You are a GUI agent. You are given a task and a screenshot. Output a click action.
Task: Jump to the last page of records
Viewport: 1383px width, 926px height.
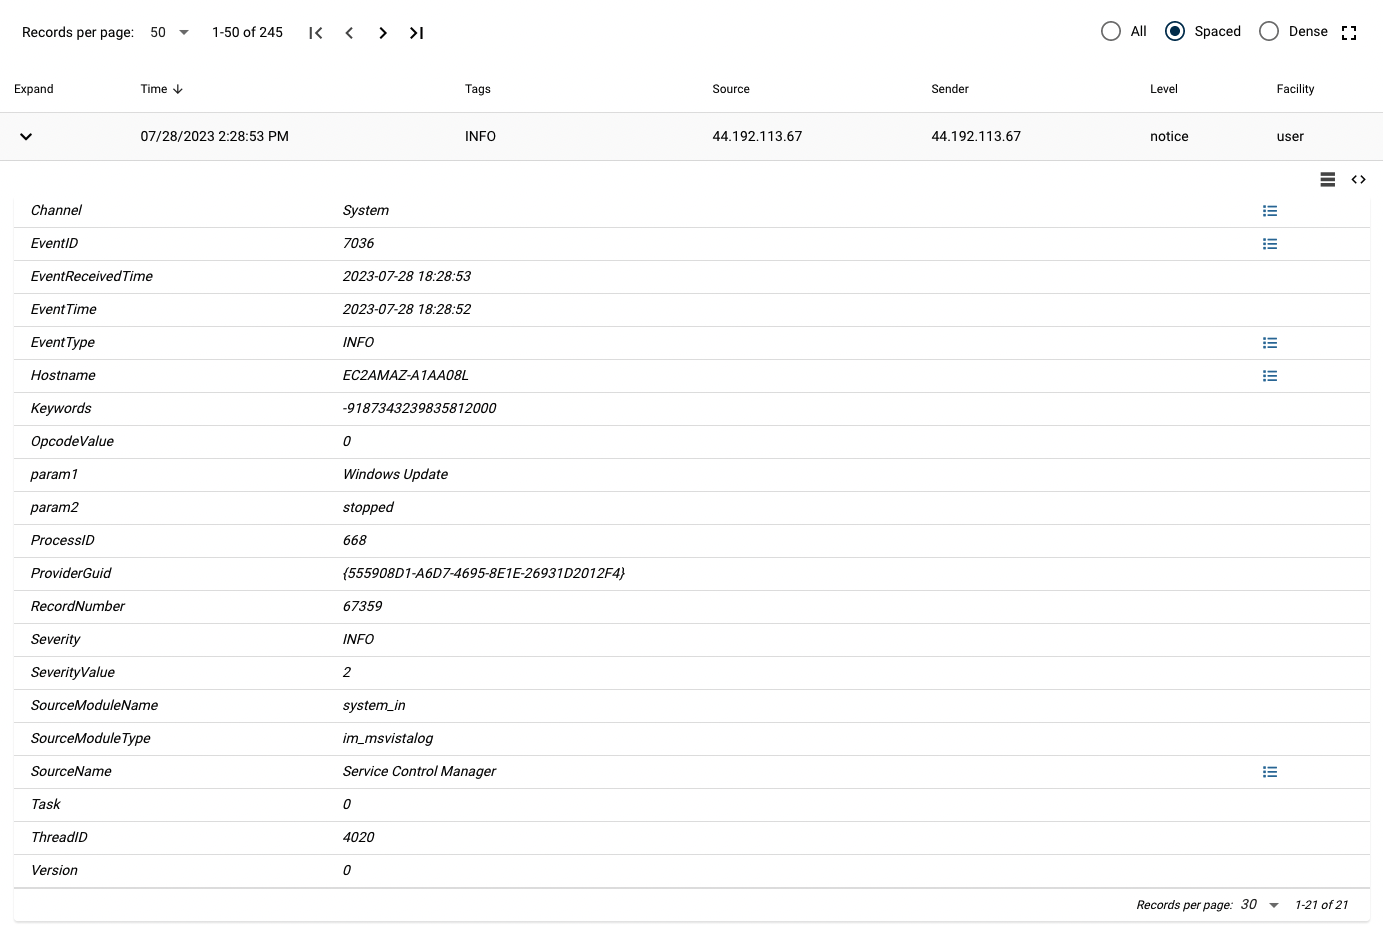click(417, 33)
